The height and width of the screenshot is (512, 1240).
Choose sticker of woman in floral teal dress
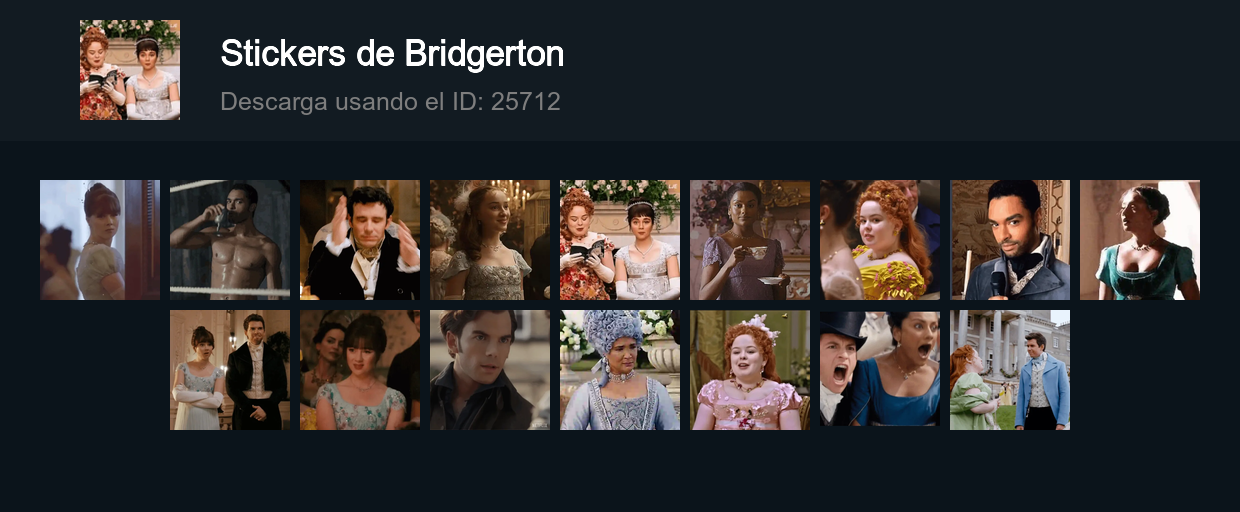click(x=360, y=370)
